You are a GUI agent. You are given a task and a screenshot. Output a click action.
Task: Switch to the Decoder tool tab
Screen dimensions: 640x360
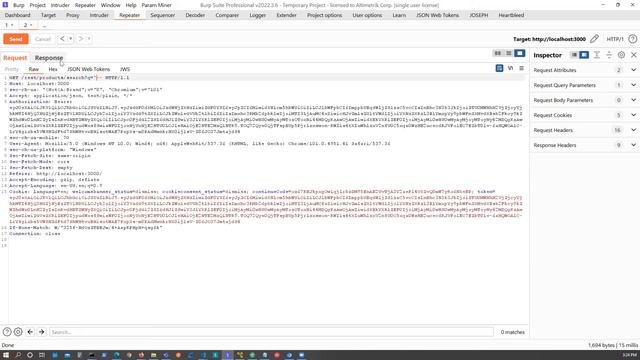point(195,15)
